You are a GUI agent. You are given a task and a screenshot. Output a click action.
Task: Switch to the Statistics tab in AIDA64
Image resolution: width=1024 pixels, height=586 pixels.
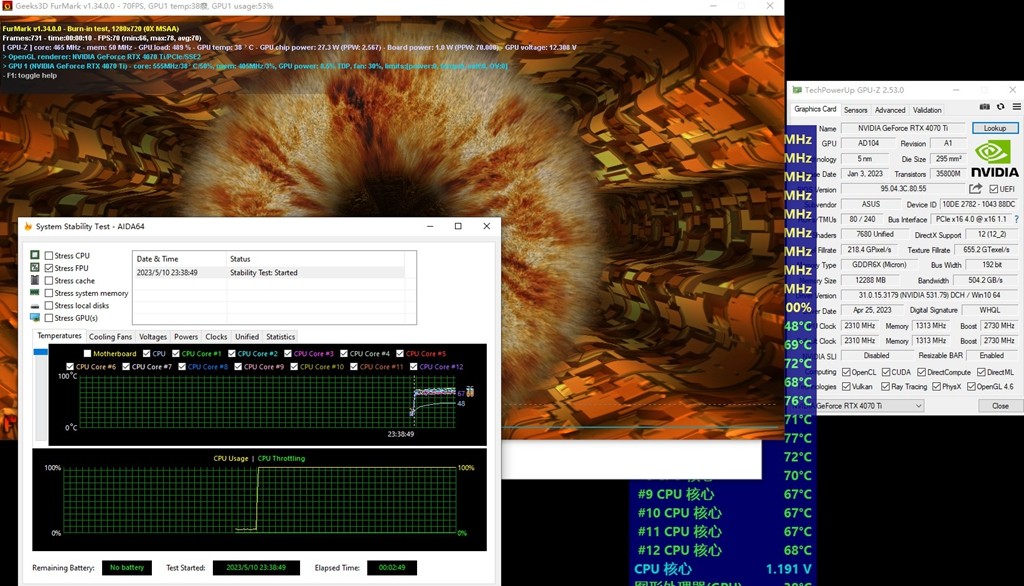click(280, 337)
